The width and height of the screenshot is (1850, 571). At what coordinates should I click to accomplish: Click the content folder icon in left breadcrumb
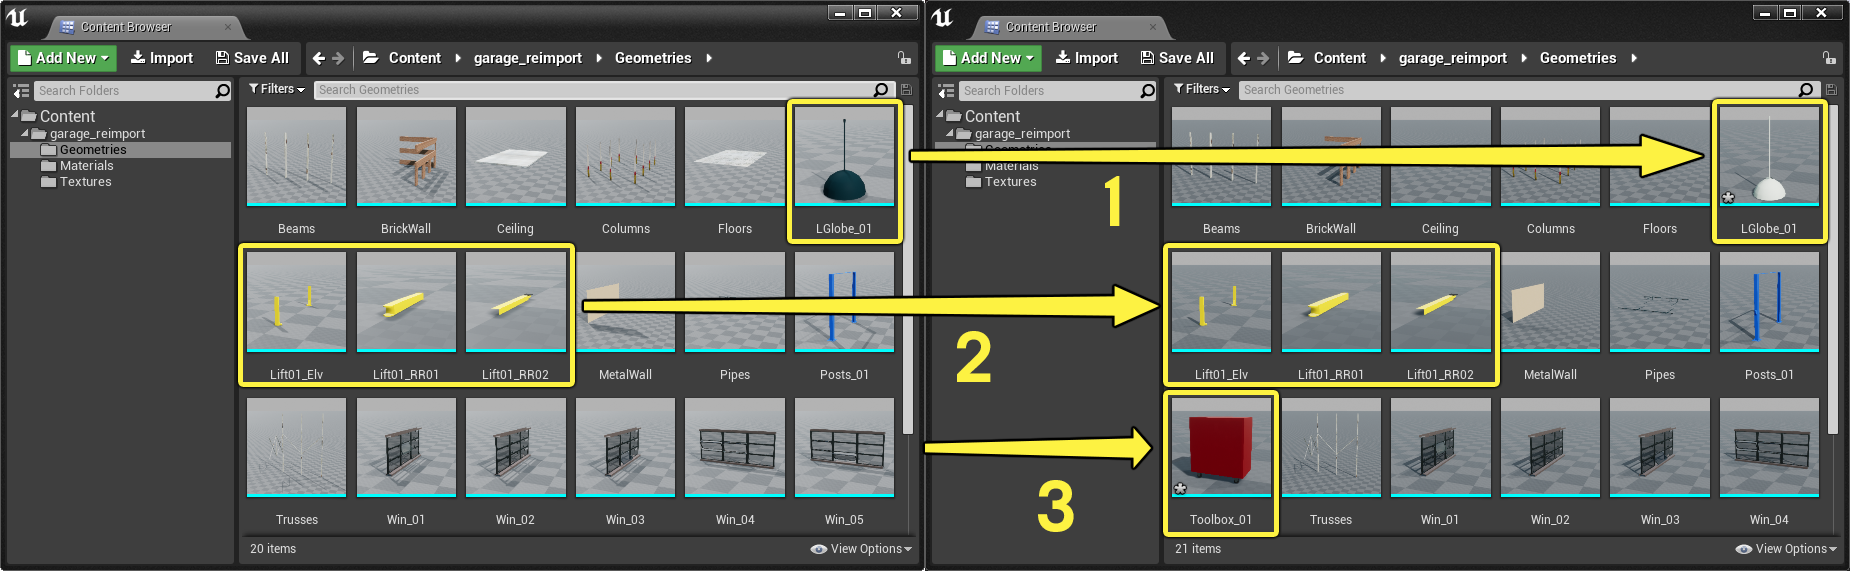click(370, 58)
